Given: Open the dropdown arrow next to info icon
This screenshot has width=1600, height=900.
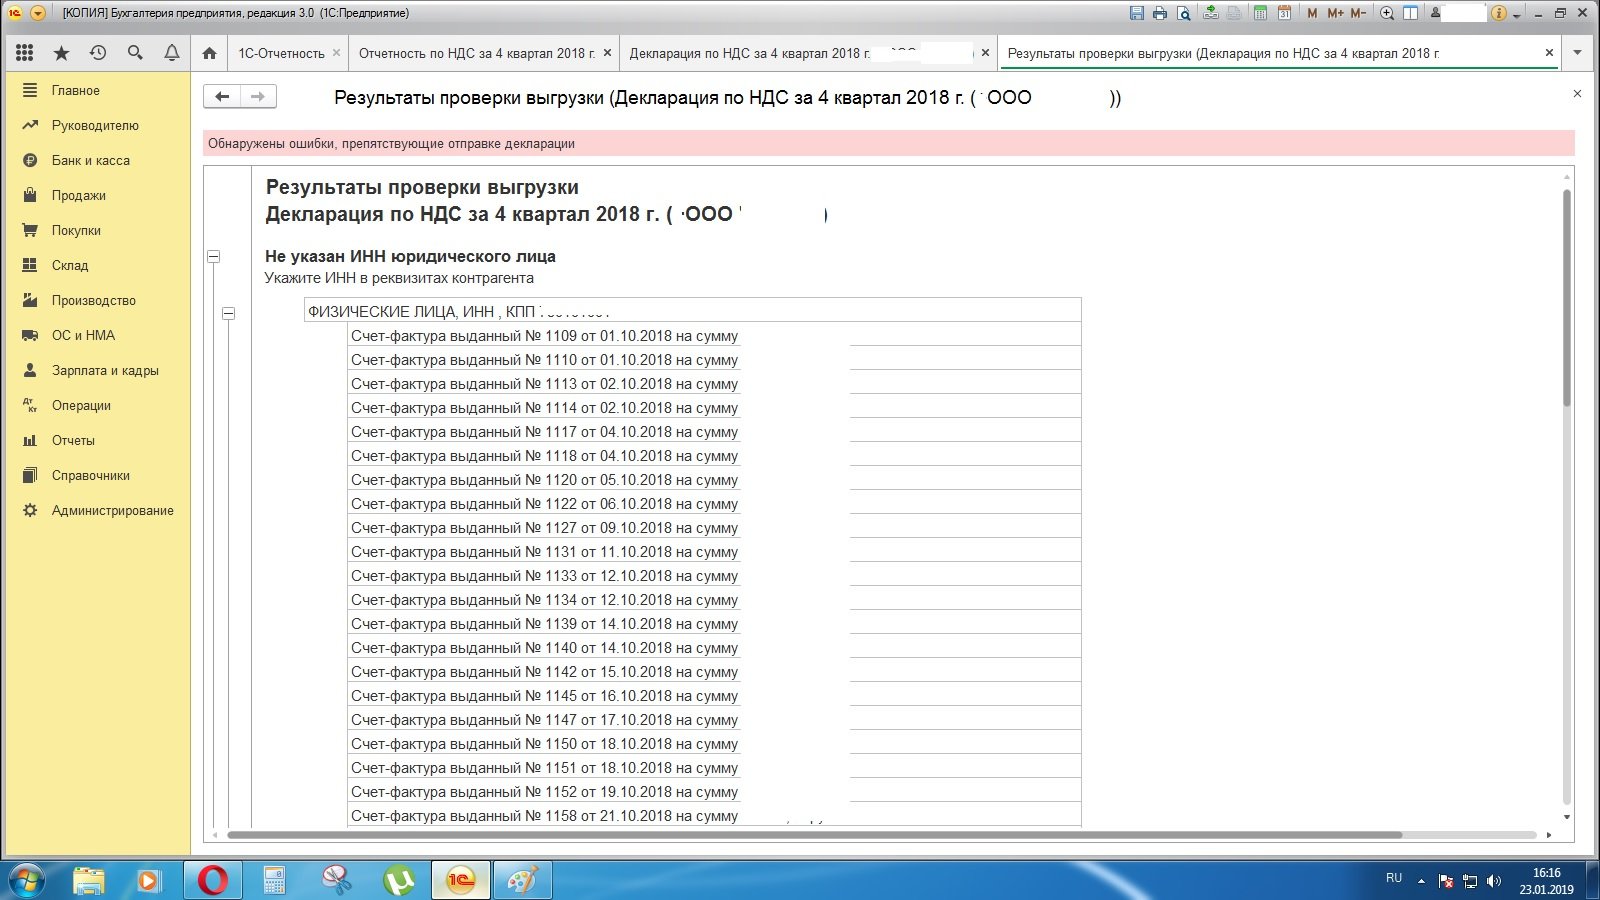Looking at the screenshot, I should [1516, 14].
